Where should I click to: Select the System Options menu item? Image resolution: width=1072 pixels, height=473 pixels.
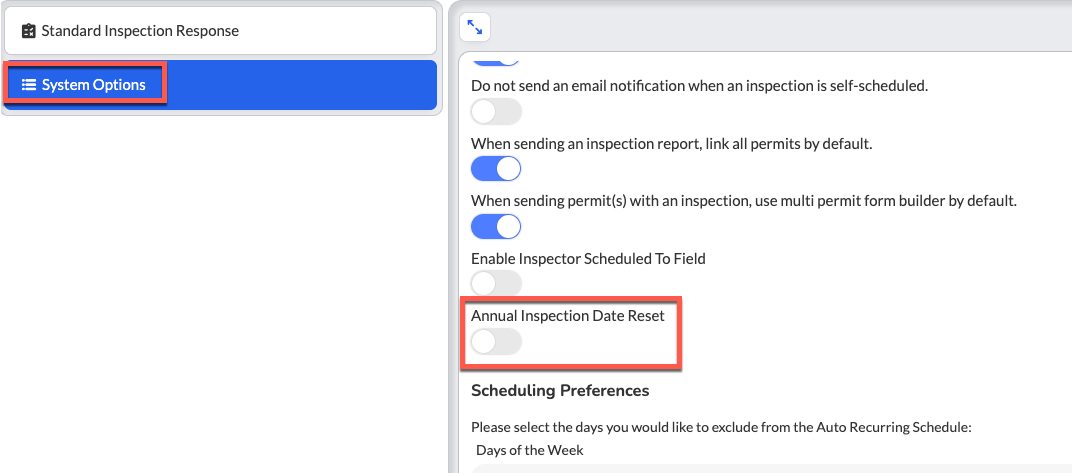(x=220, y=85)
